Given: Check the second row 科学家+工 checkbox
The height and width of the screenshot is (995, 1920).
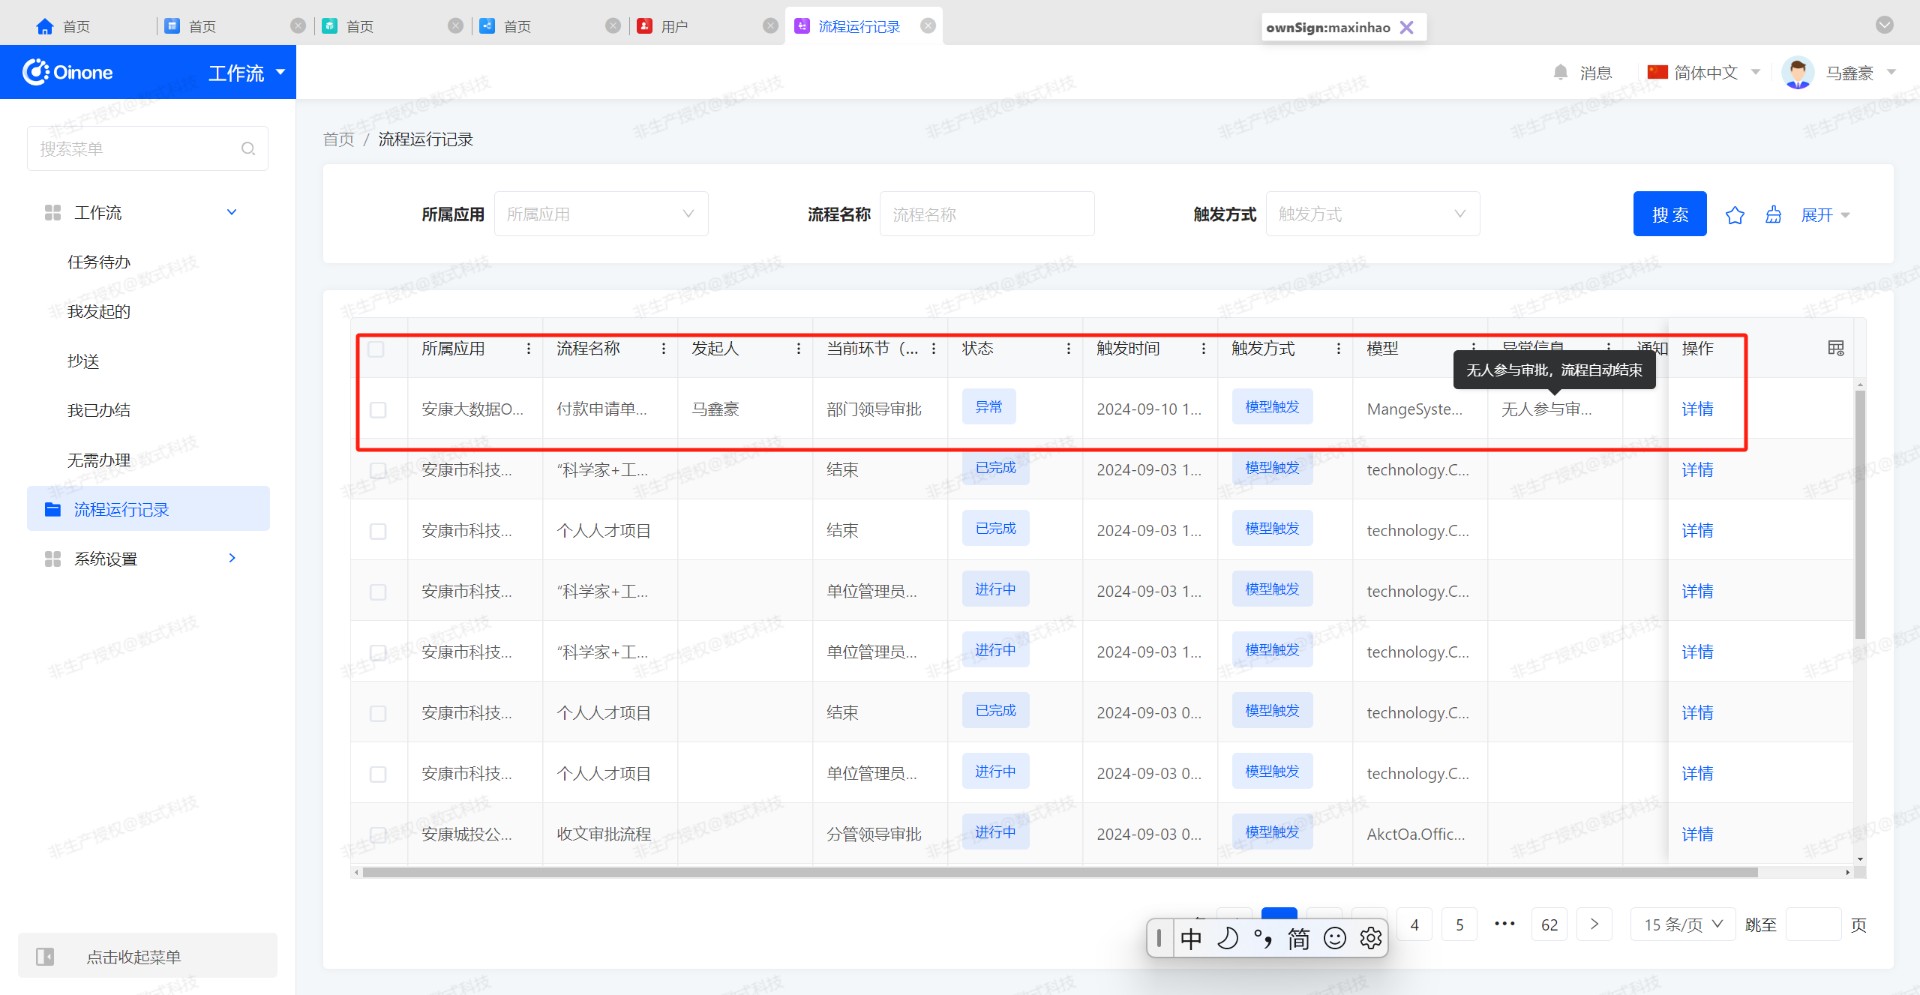Looking at the screenshot, I should point(378,470).
